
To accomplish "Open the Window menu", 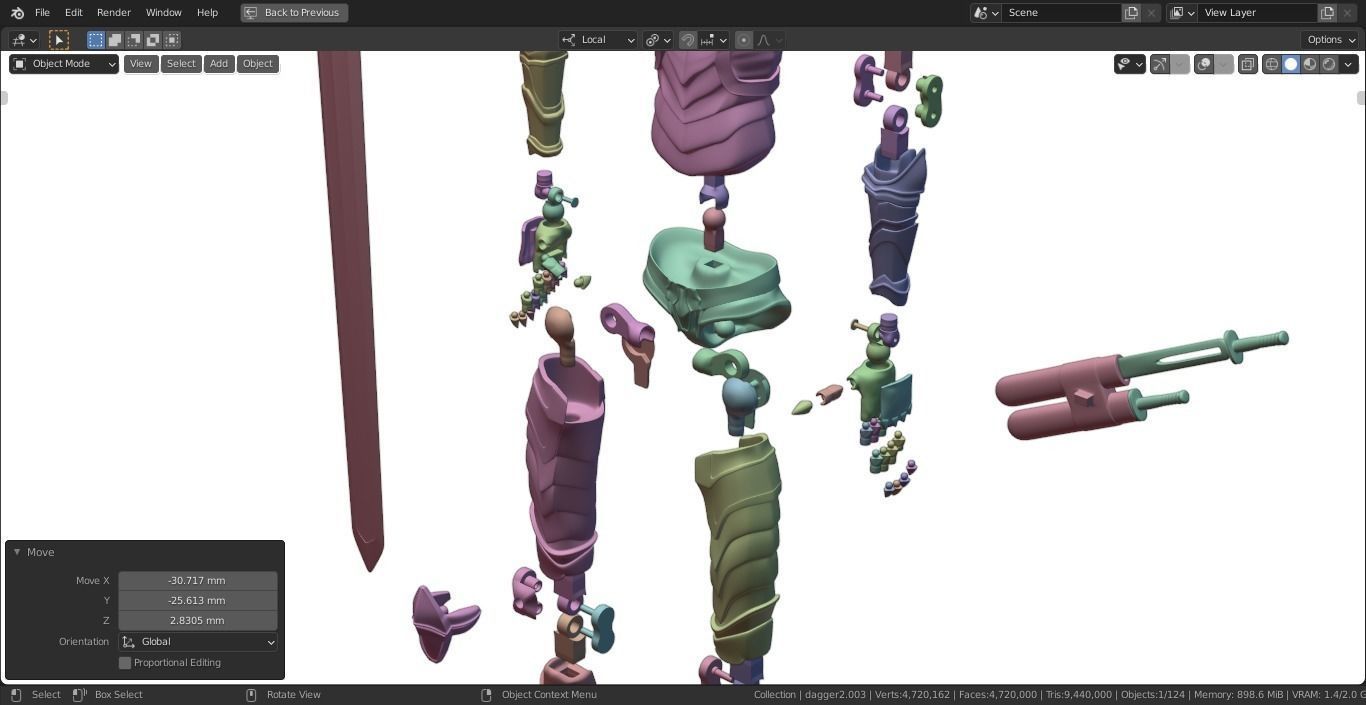I will click(164, 13).
